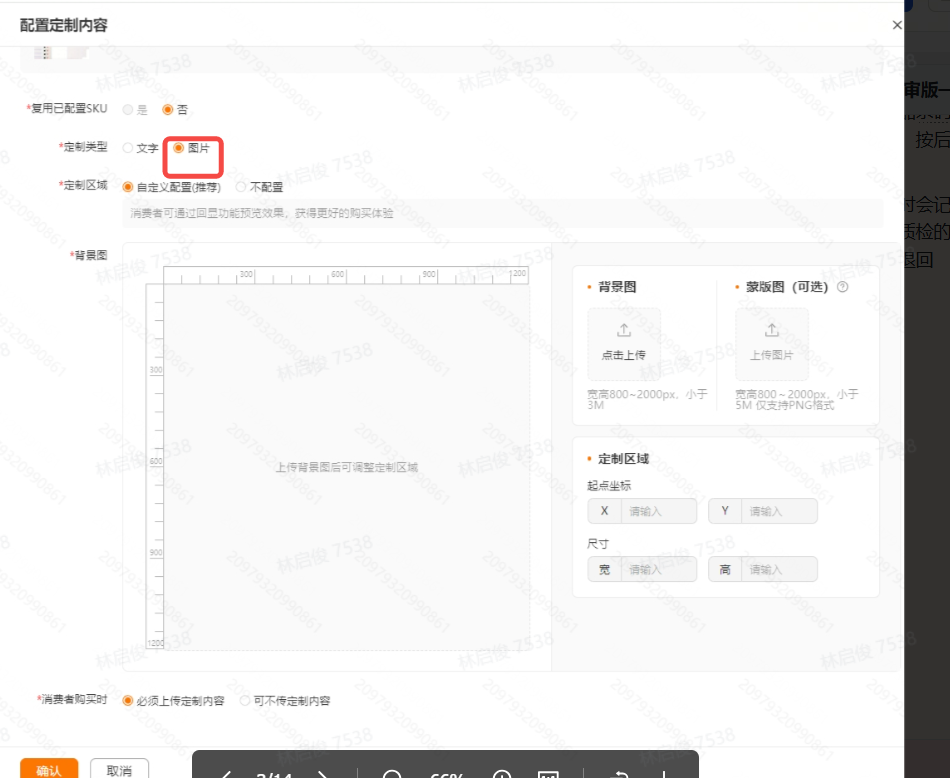Zoom out using the magnifier minus icon
The height and width of the screenshot is (778, 950).
pyautogui.click(x=392, y=776)
